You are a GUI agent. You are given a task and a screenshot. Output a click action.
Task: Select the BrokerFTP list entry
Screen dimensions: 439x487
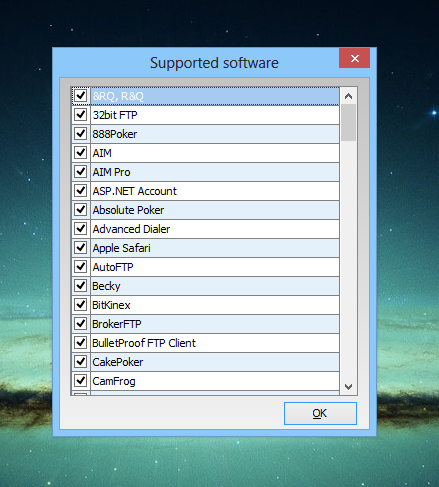pyautogui.click(x=215, y=324)
